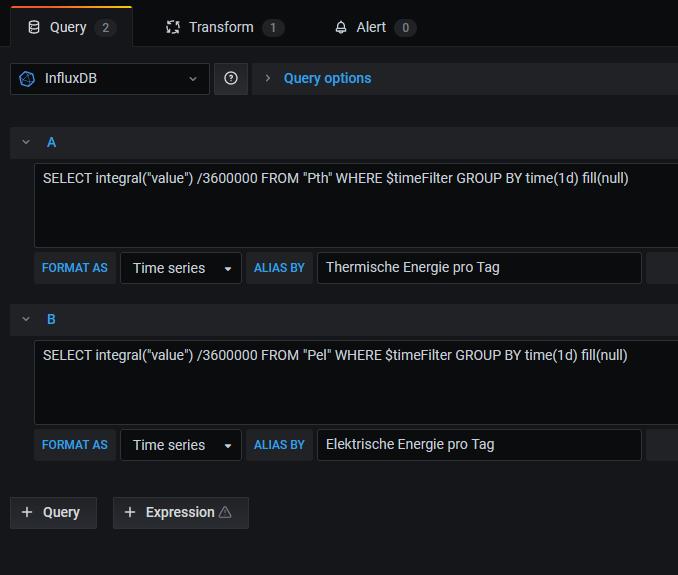Click the plus icon on Query button
Image resolution: width=678 pixels, height=575 pixels.
click(x=27, y=512)
